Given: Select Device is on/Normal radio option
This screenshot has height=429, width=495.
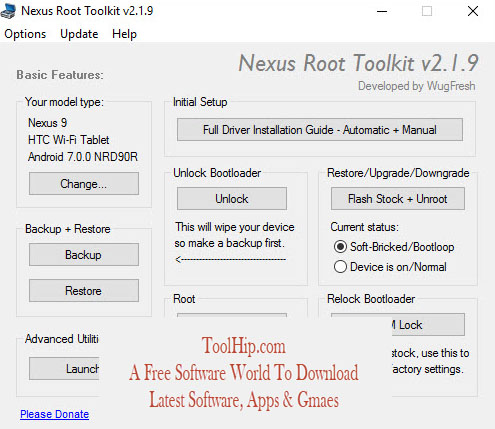Looking at the screenshot, I should (340, 267).
